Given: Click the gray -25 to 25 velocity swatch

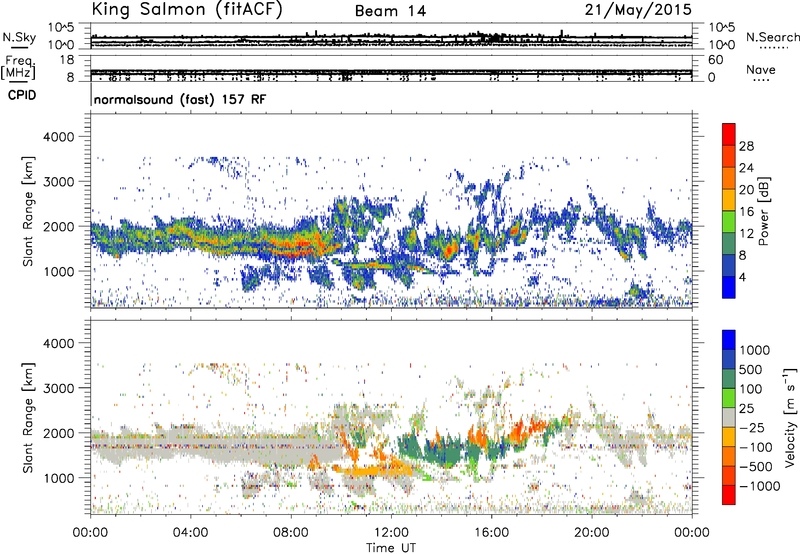Looking at the screenshot, I should coord(729,417).
